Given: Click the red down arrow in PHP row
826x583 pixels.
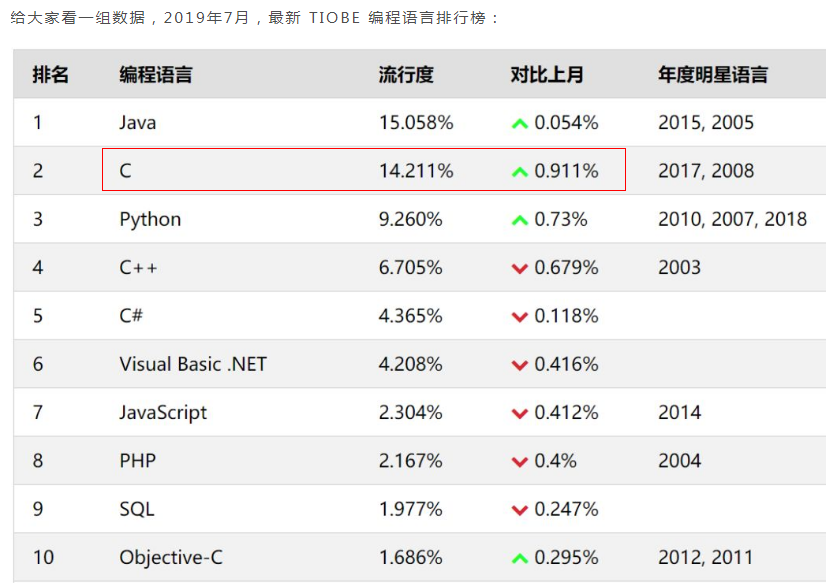Looking at the screenshot, I should pyautogui.click(x=519, y=462).
